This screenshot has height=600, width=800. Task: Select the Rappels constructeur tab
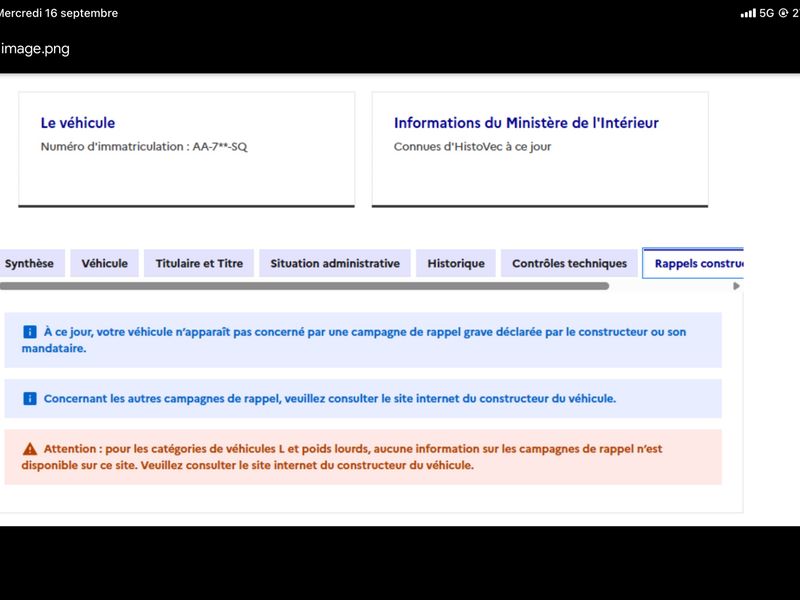point(693,263)
